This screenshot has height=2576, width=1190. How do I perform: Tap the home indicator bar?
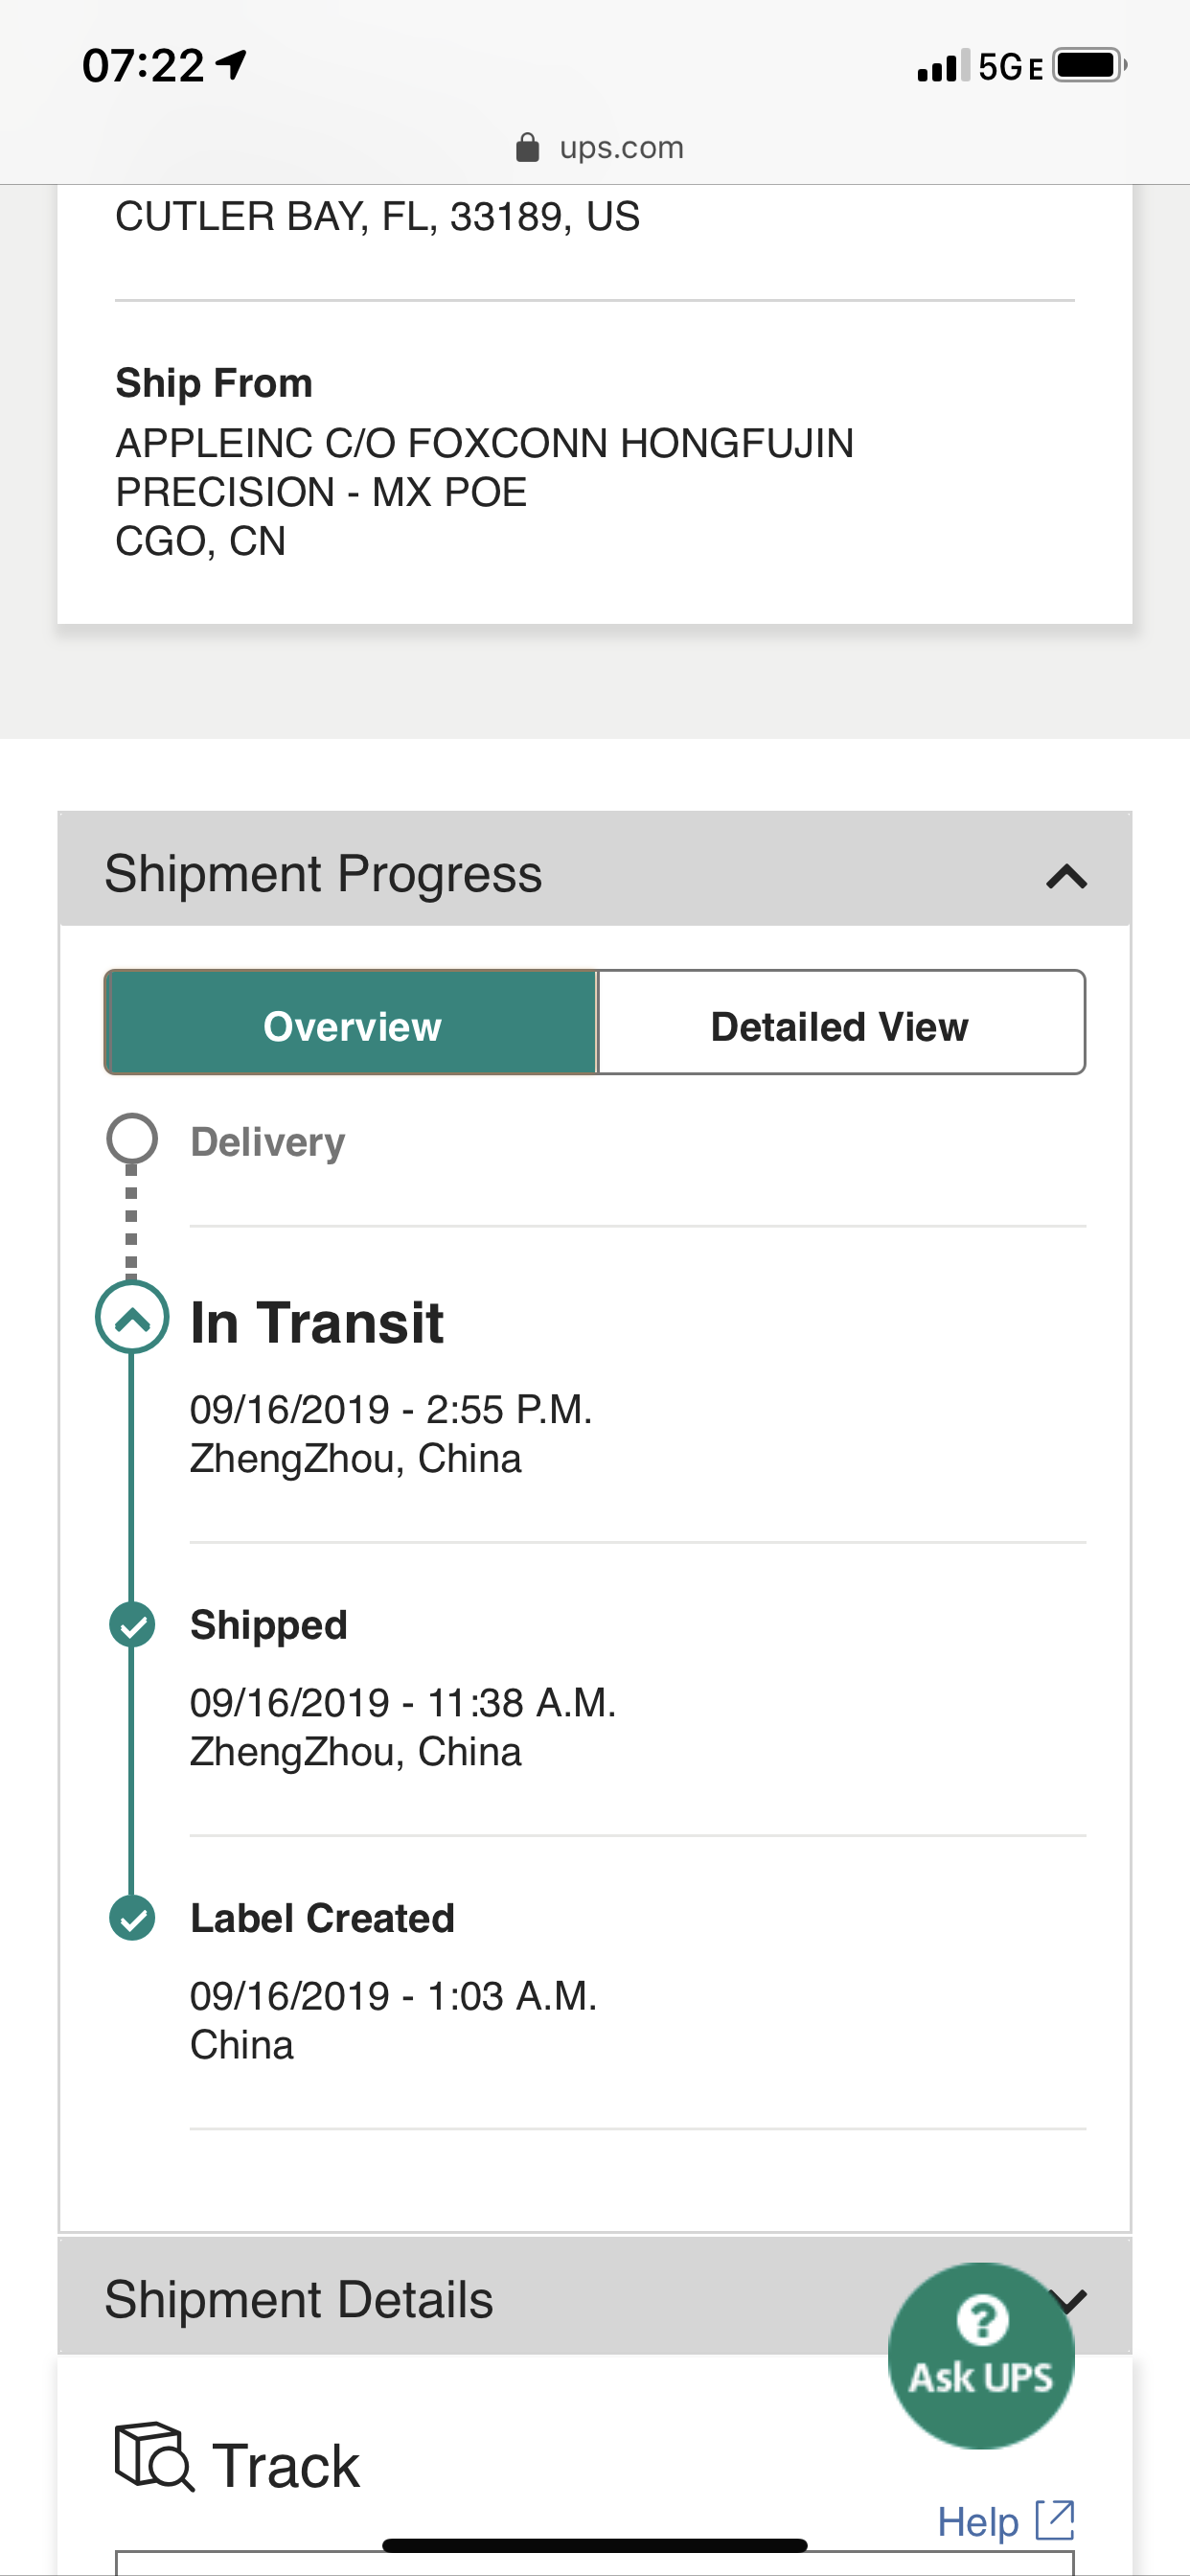[594, 2545]
